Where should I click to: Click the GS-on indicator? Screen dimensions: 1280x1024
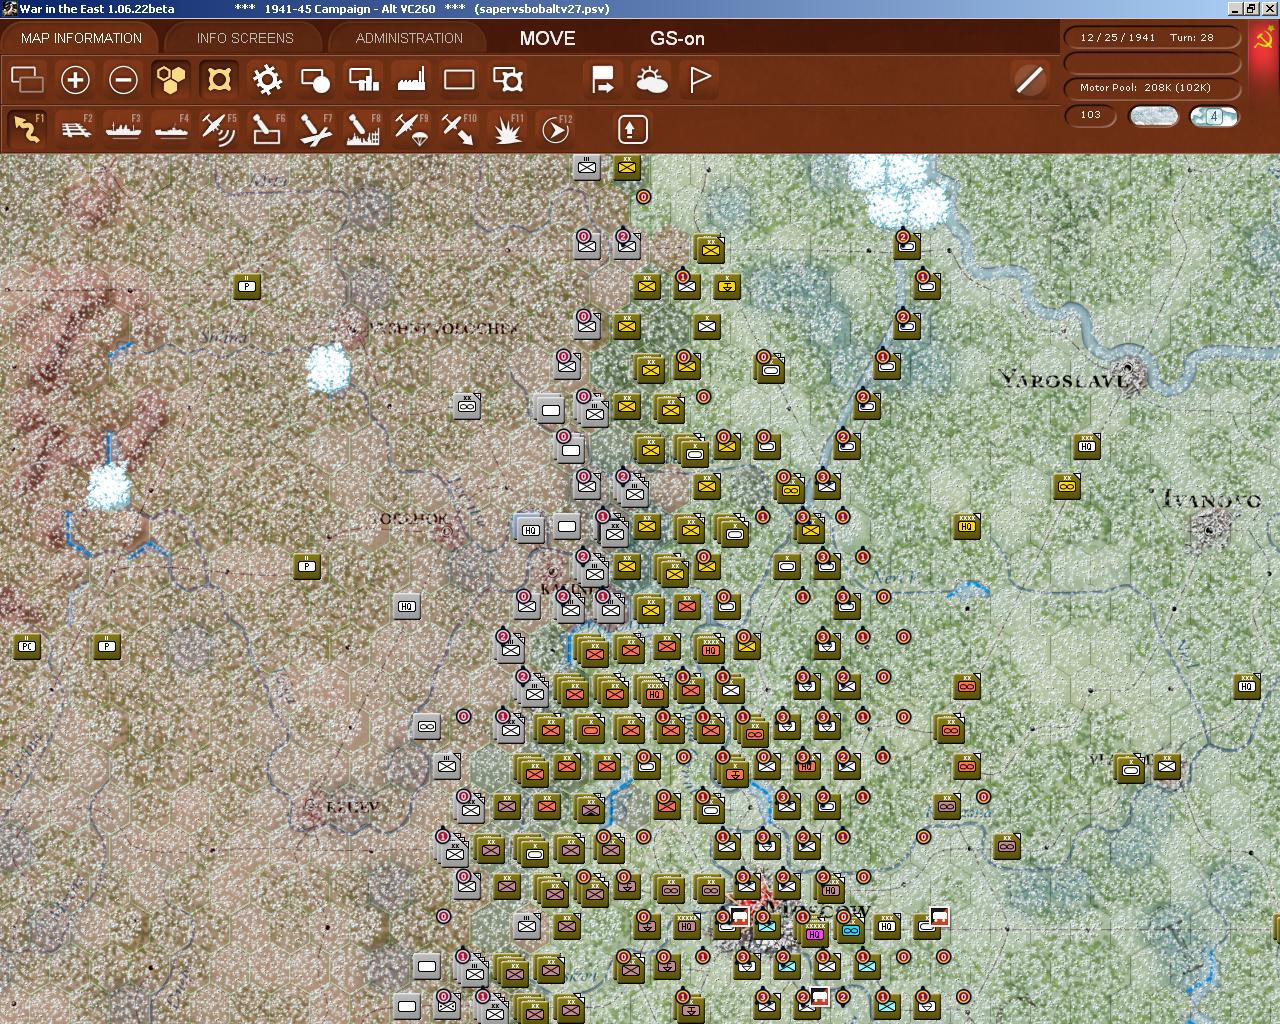[677, 38]
